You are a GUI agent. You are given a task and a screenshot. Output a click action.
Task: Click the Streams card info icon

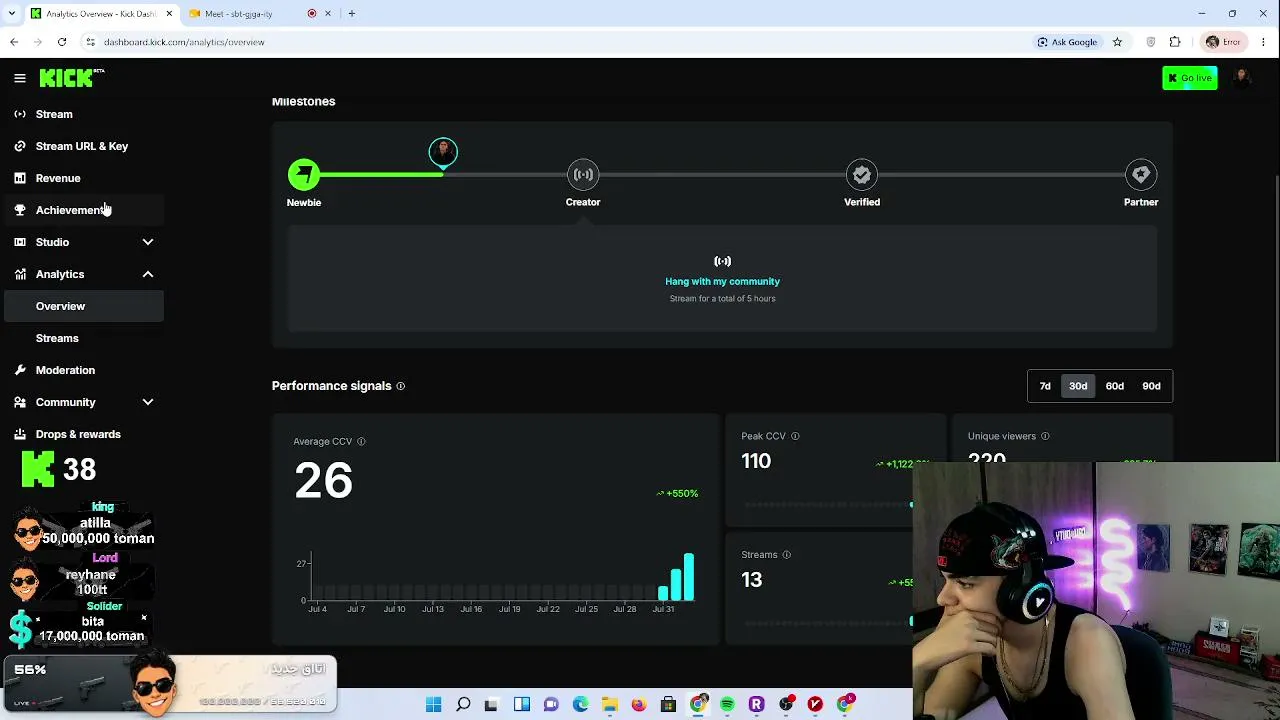click(x=787, y=555)
